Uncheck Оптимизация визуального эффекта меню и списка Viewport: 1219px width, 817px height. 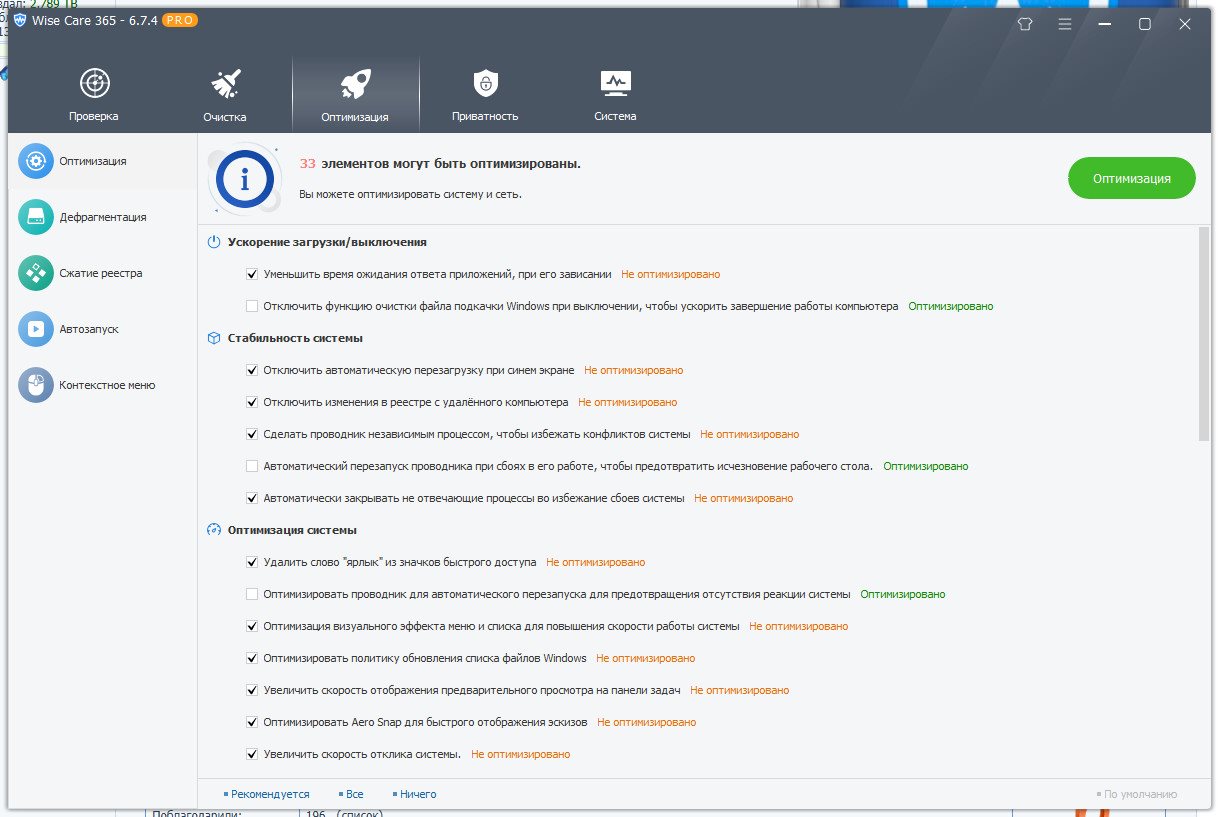click(252, 626)
